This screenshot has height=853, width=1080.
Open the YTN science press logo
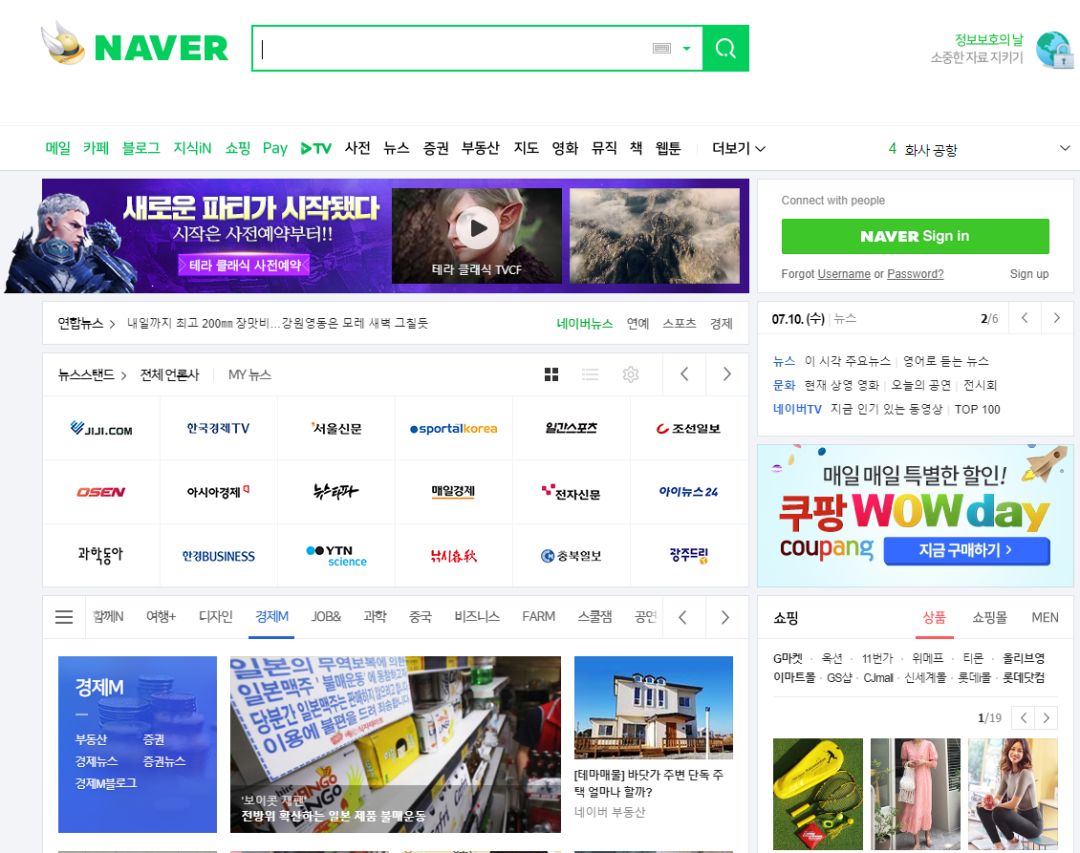point(336,555)
